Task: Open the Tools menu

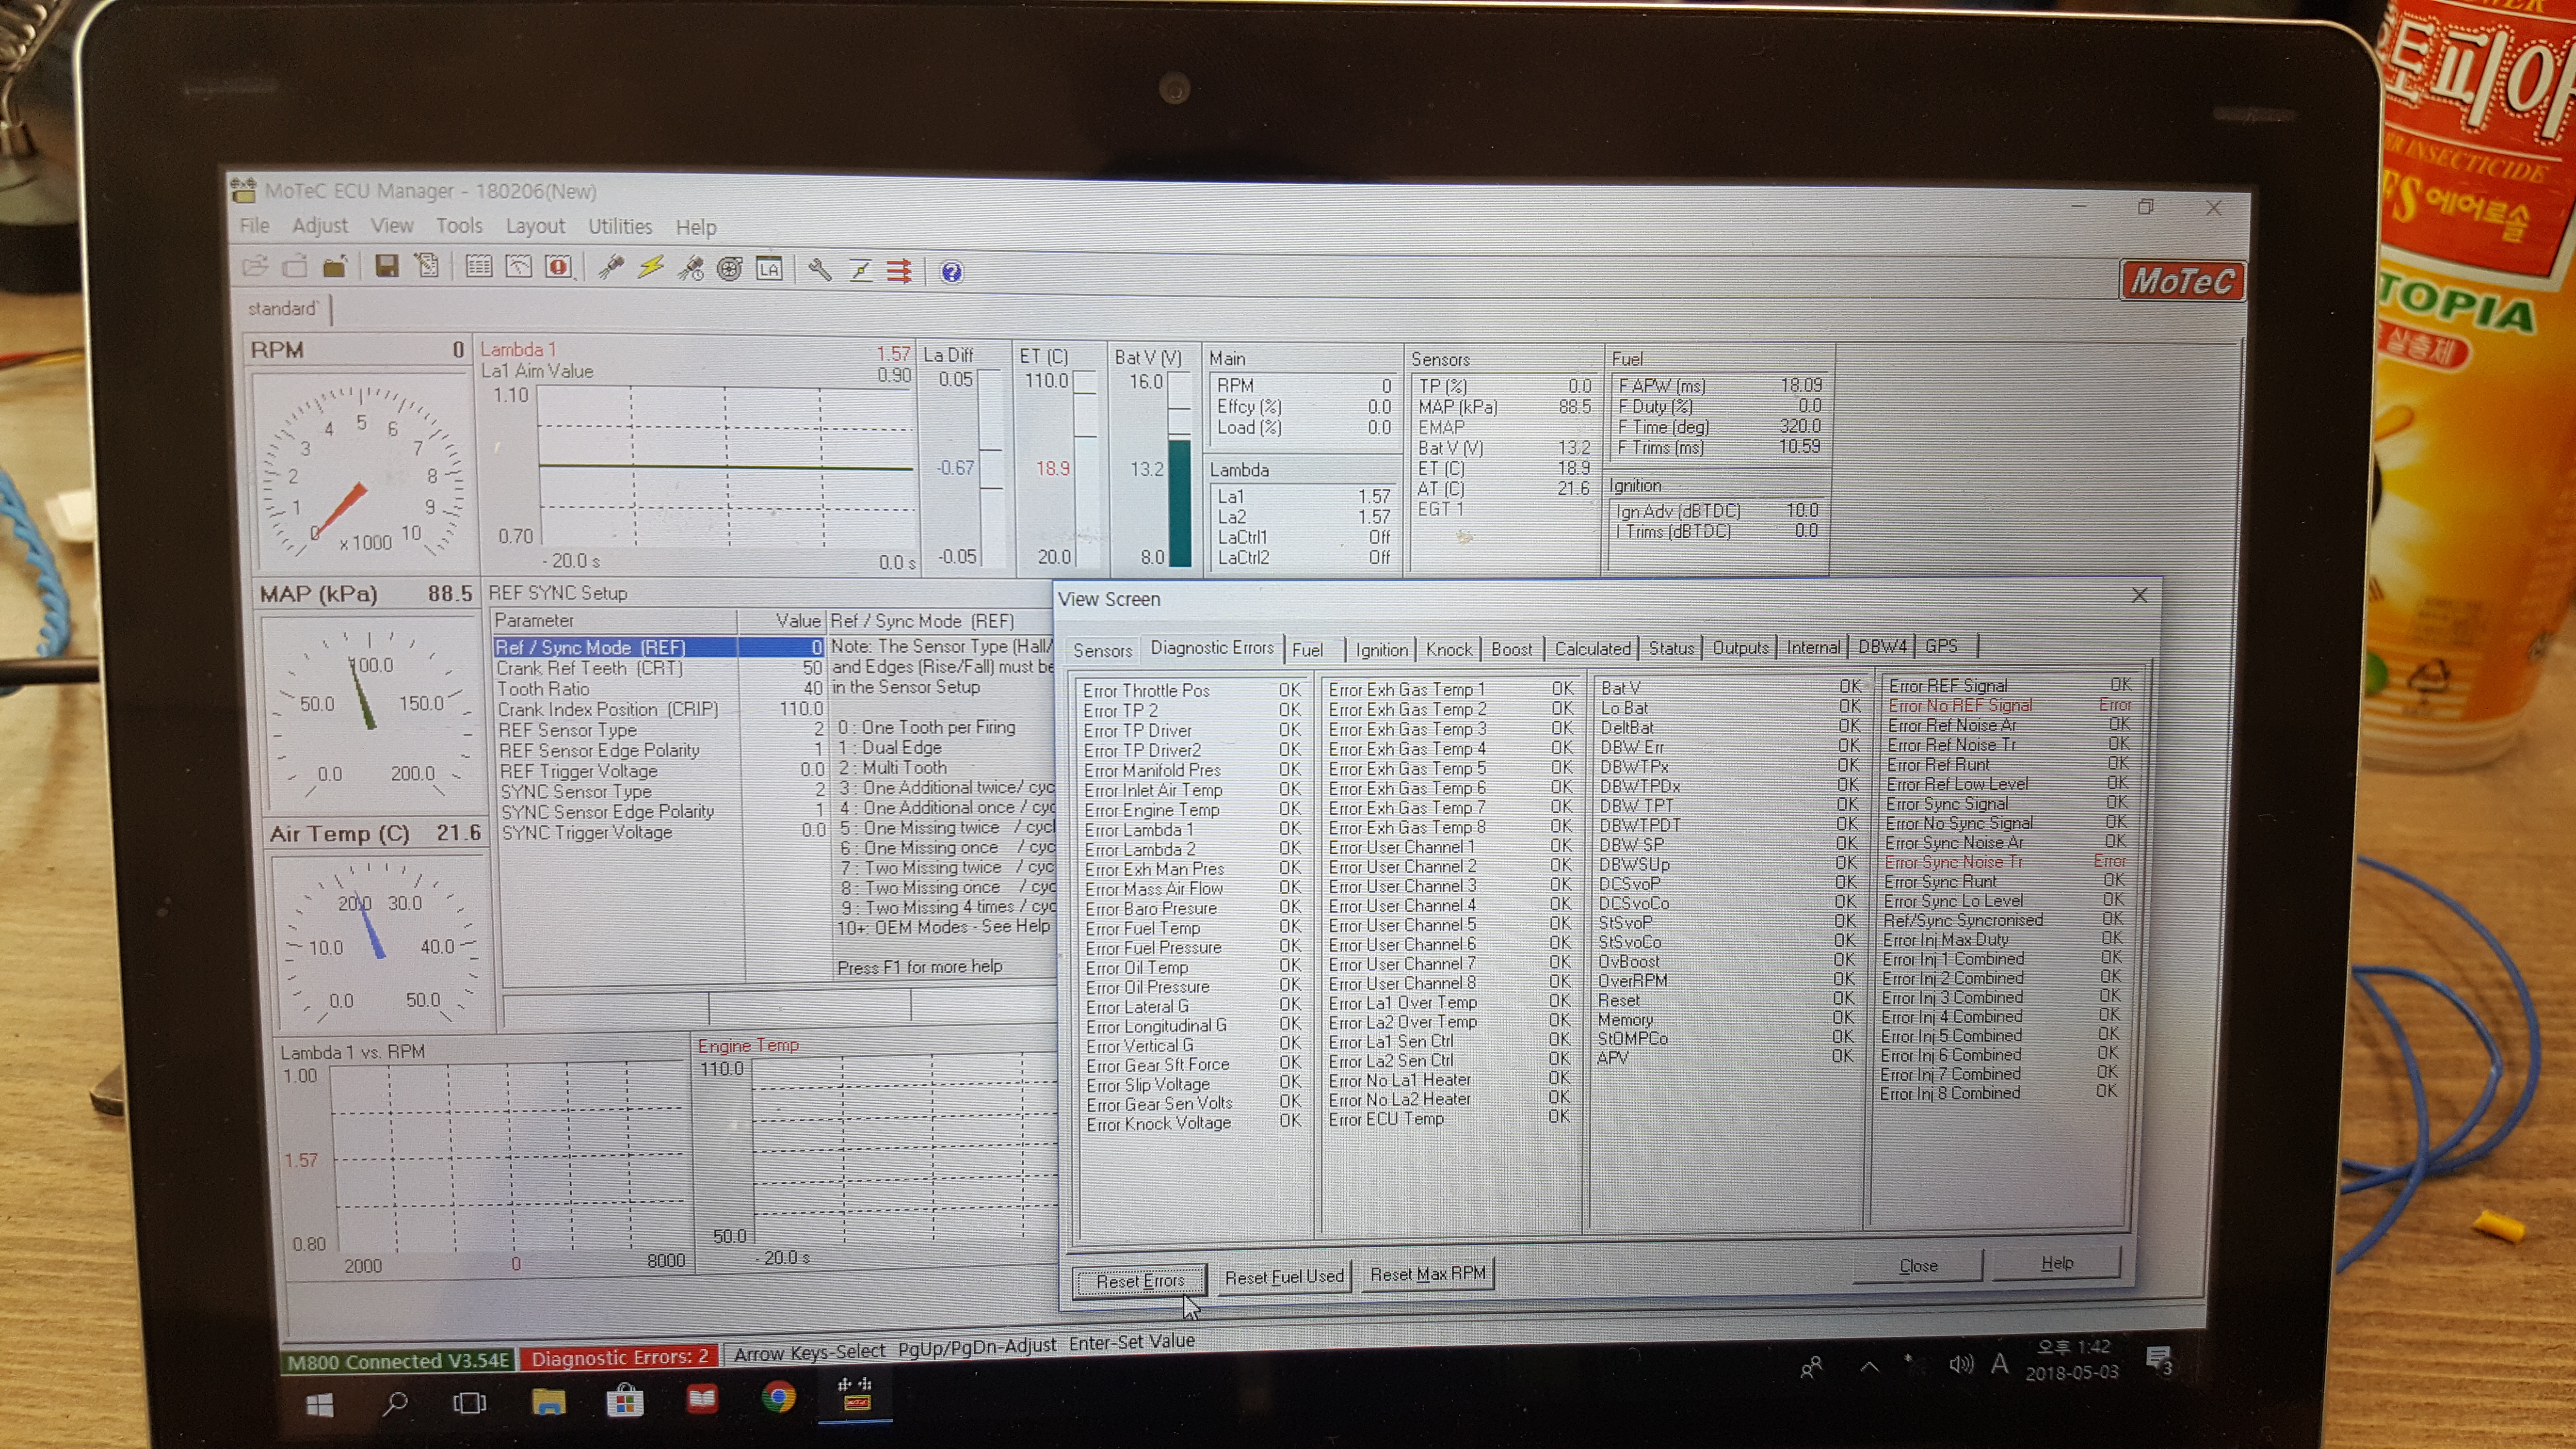Action: (x=459, y=226)
